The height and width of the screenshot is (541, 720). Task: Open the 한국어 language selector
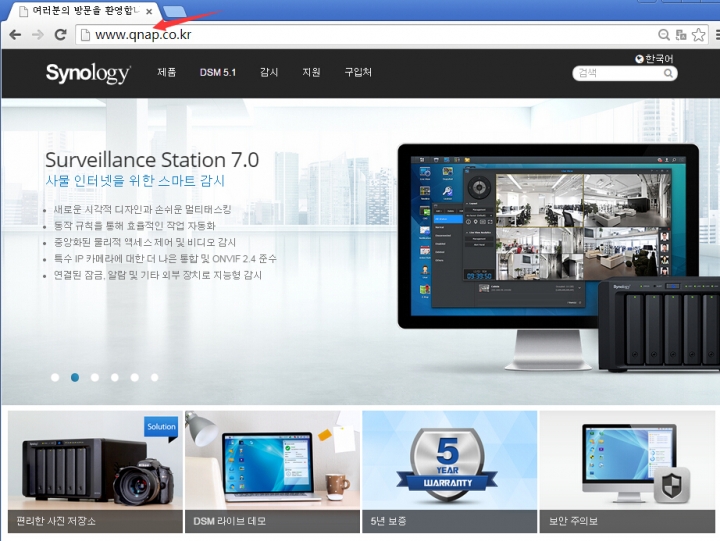point(654,59)
